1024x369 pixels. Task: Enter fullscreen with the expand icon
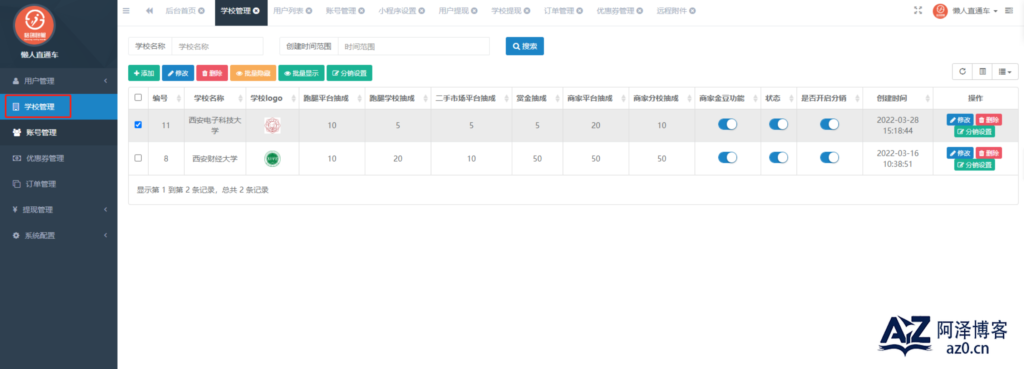point(918,10)
